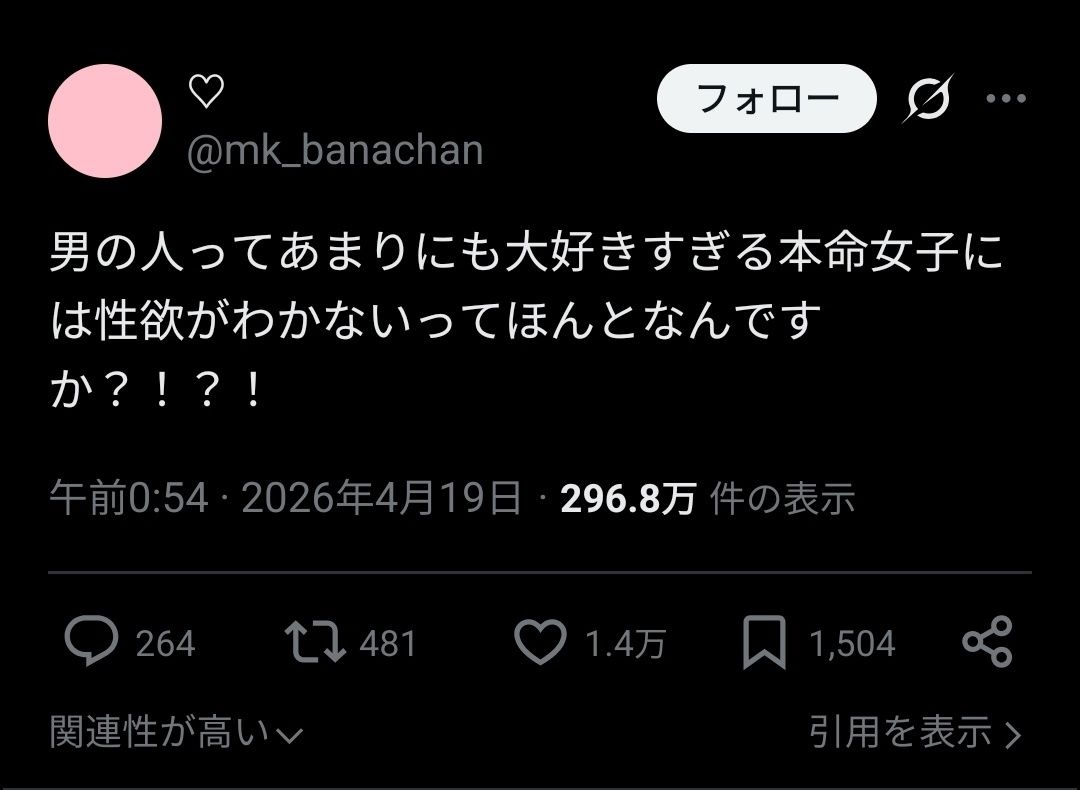Expand the 関連性が高い sort dropdown
Screen dimensions: 1080x790
tap(176, 731)
